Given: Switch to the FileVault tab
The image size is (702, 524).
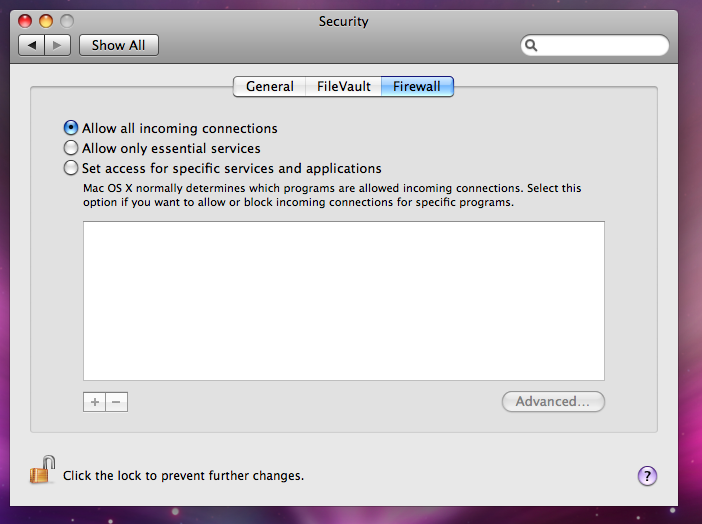Looking at the screenshot, I should (x=343, y=86).
